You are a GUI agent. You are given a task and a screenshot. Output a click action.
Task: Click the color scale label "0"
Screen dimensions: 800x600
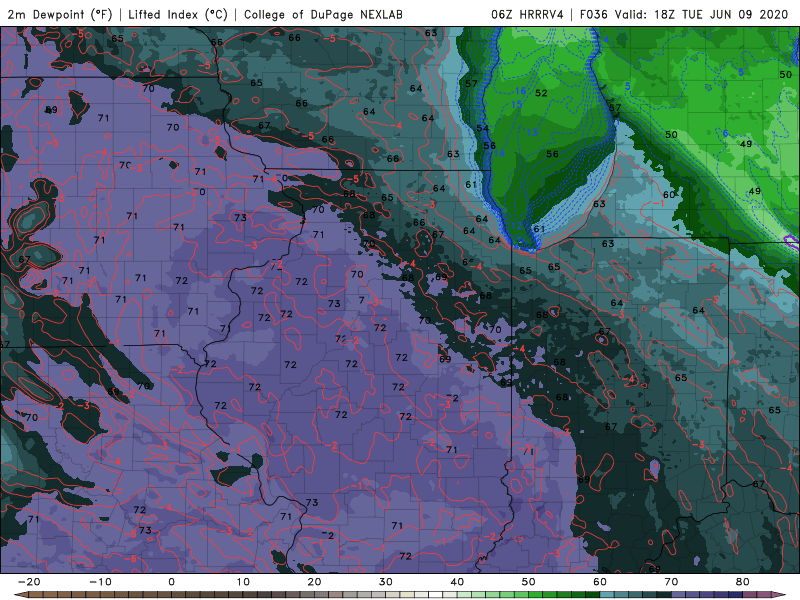tap(171, 582)
